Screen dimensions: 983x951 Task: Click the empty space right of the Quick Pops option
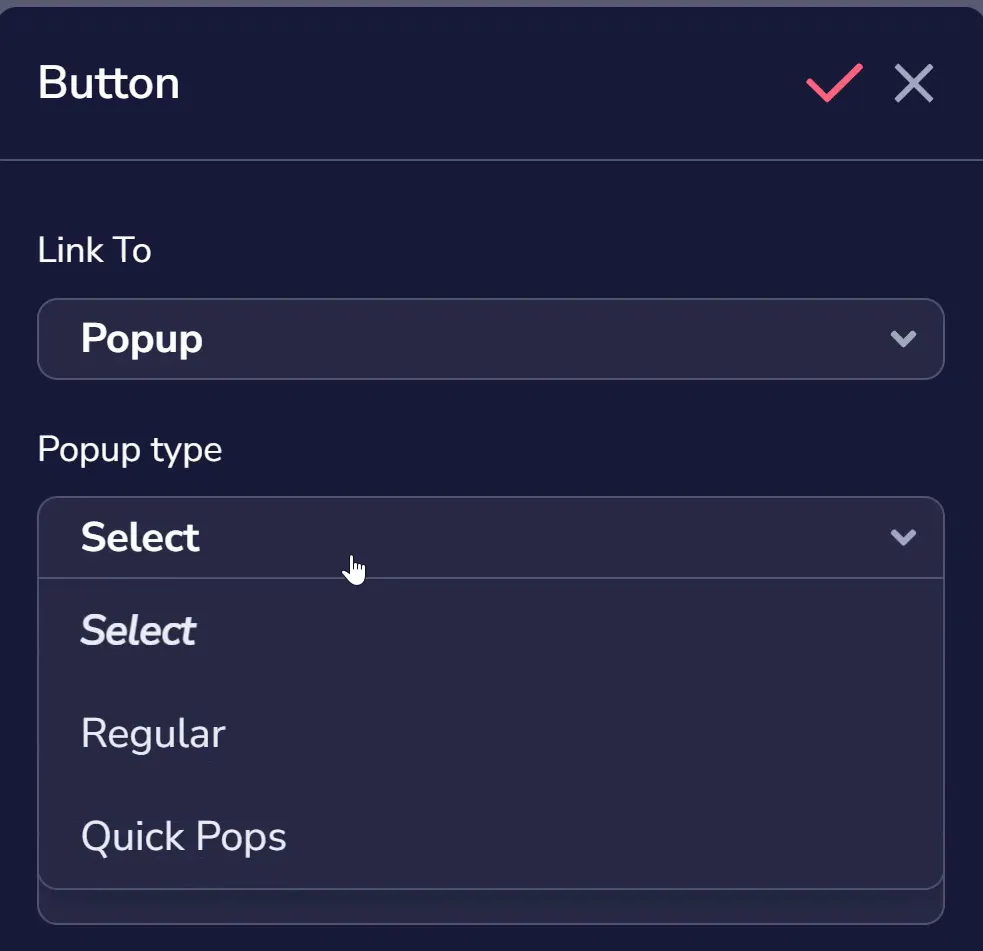coord(614,836)
